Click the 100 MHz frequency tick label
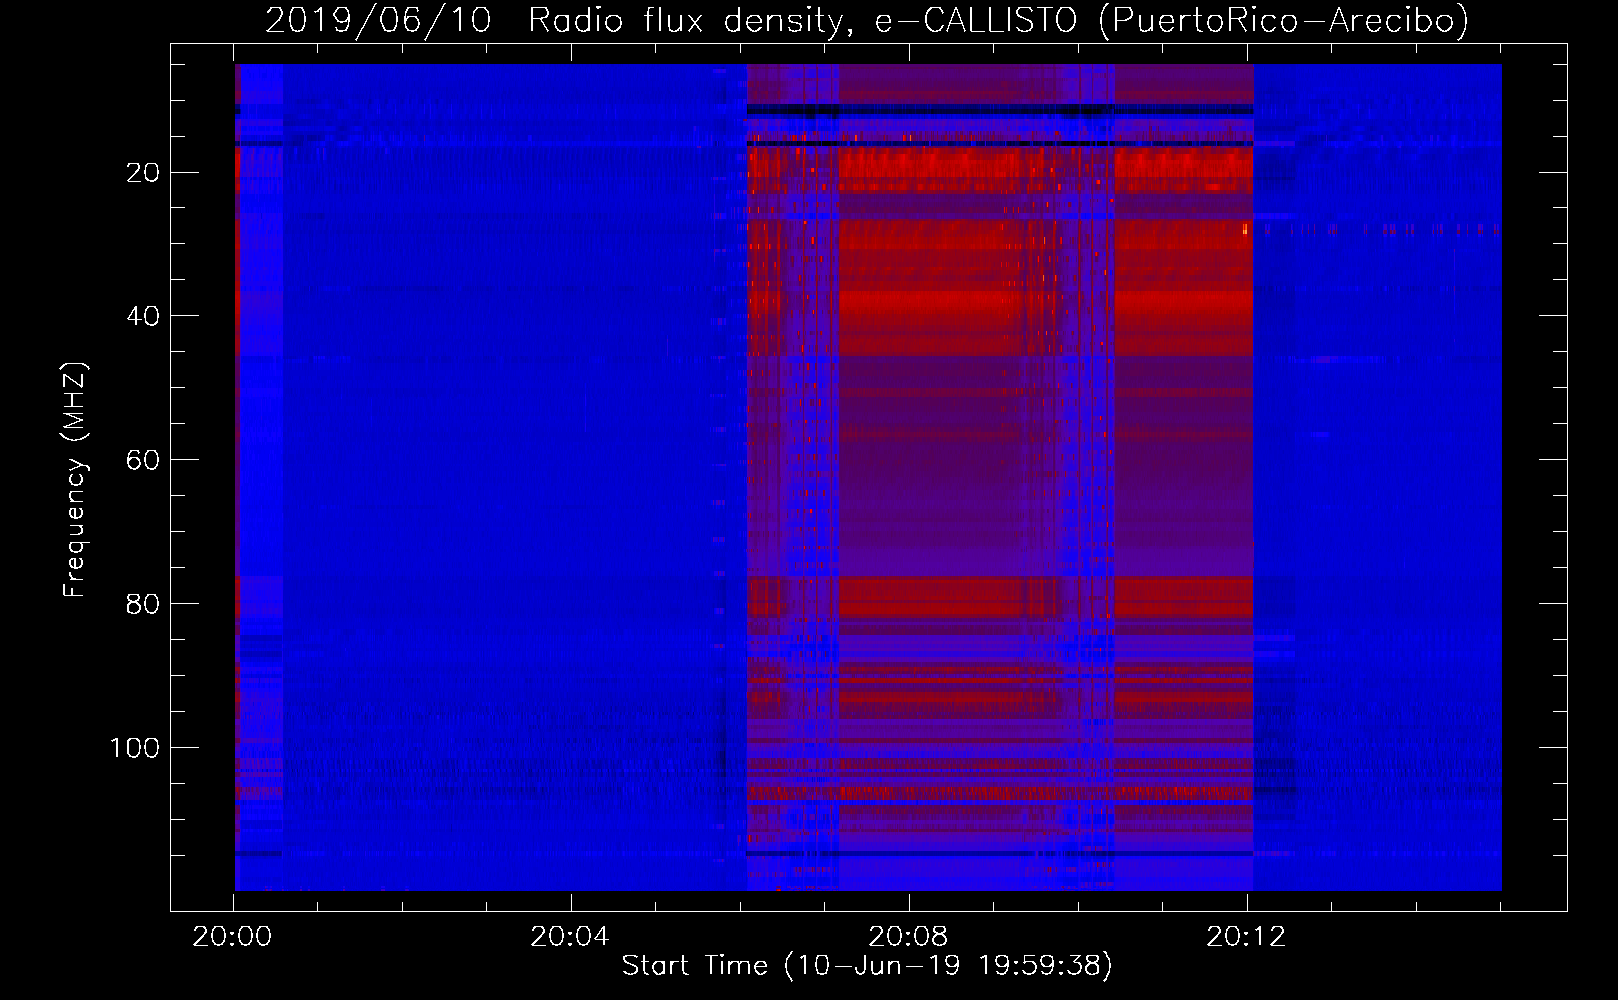The height and width of the screenshot is (1000, 1618). coord(134,748)
